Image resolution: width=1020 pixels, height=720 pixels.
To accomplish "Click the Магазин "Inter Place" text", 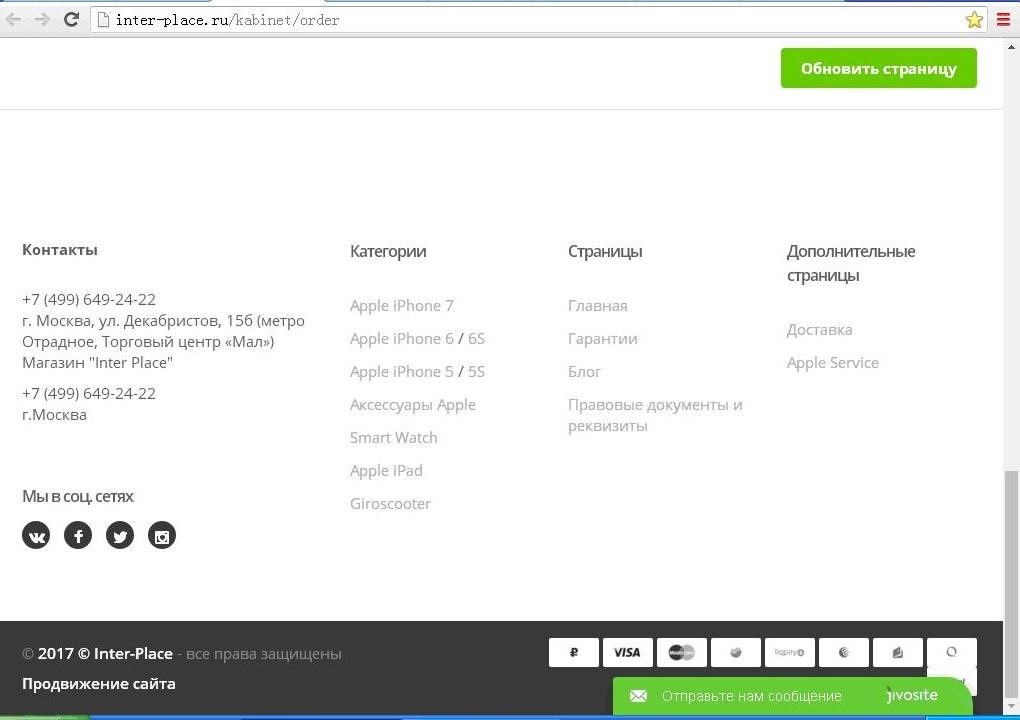I will (98, 362).
